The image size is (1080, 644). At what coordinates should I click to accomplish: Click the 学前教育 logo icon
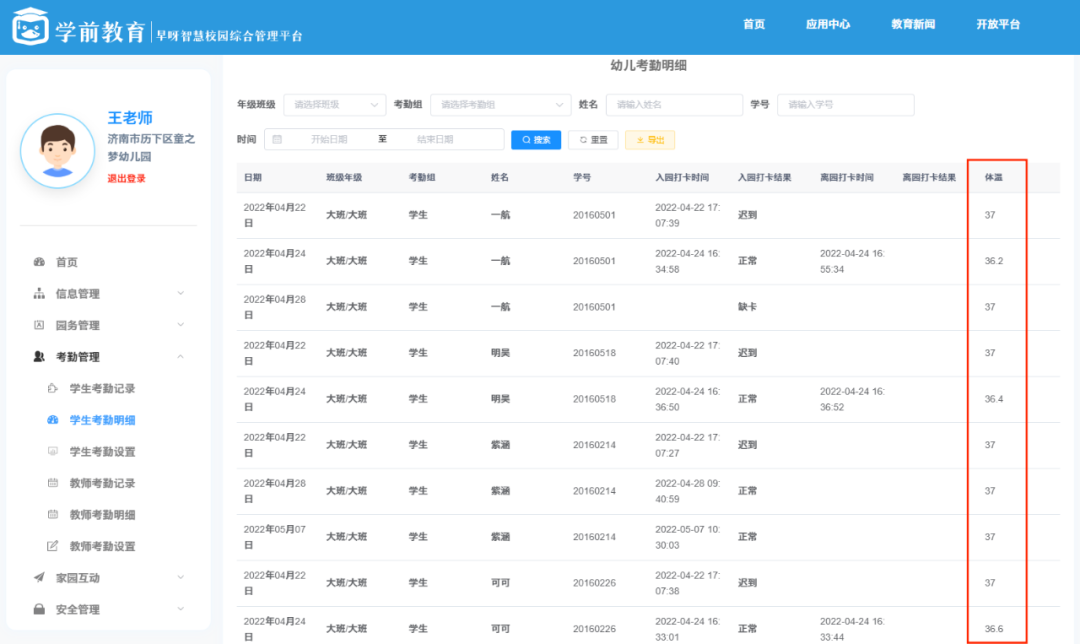coord(30,26)
